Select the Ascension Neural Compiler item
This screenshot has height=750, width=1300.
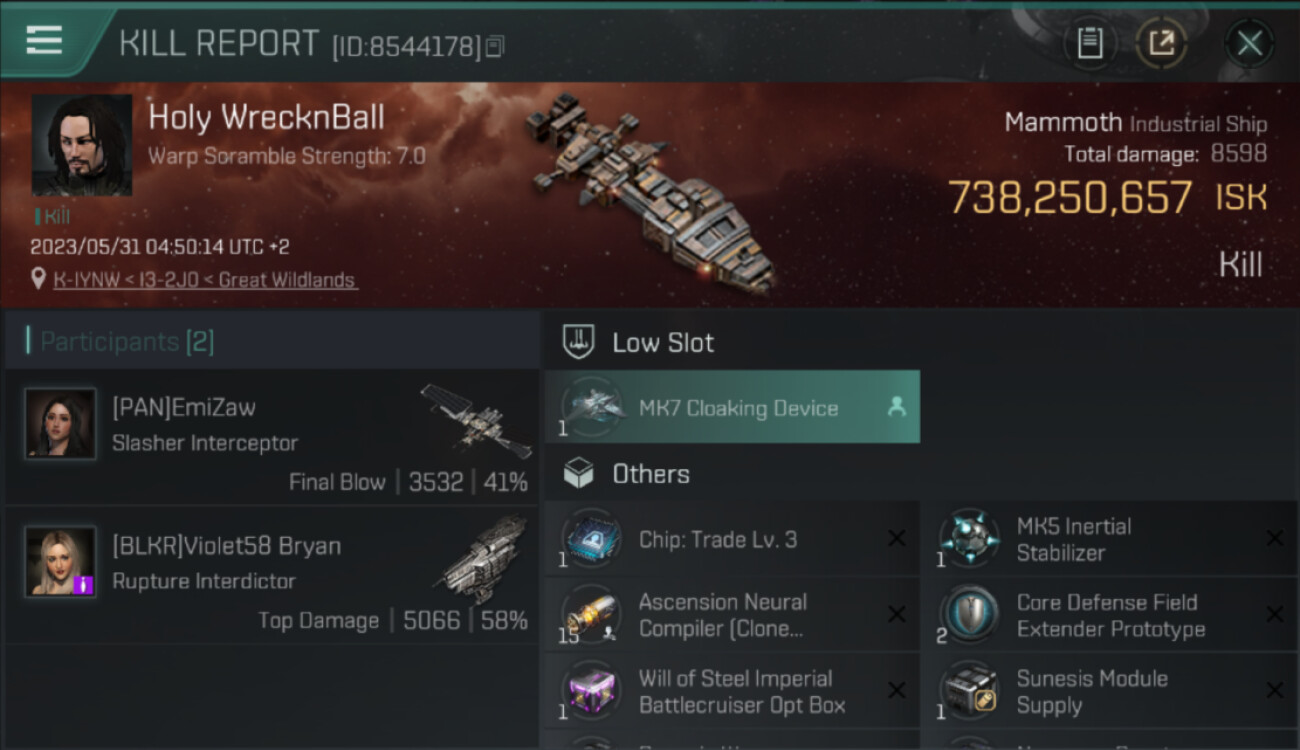(x=732, y=615)
